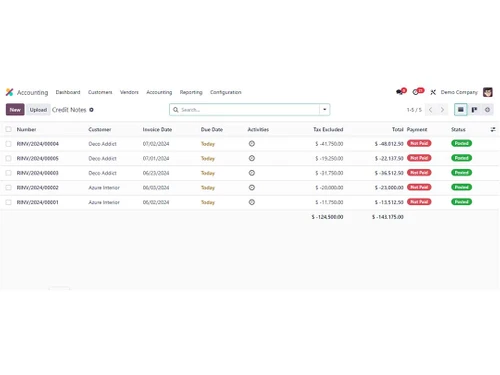Open the user avatar menu
The width and height of the screenshot is (500, 375).
[488, 92]
